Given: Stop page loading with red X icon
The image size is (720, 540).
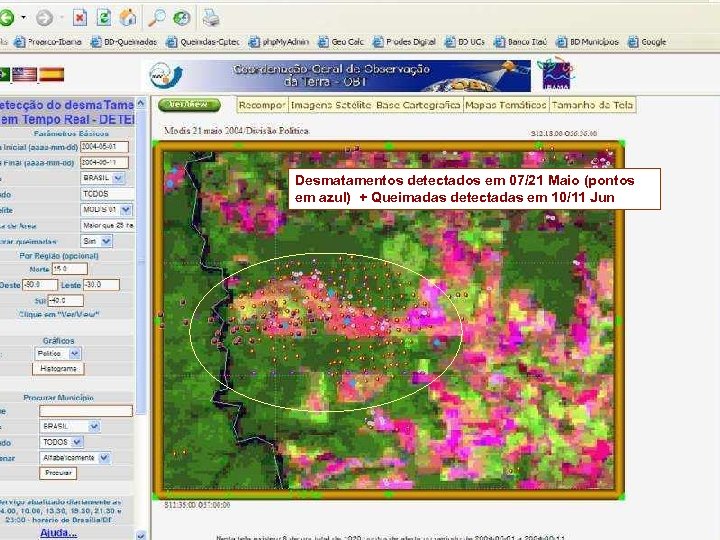Looking at the screenshot, I should point(79,18).
